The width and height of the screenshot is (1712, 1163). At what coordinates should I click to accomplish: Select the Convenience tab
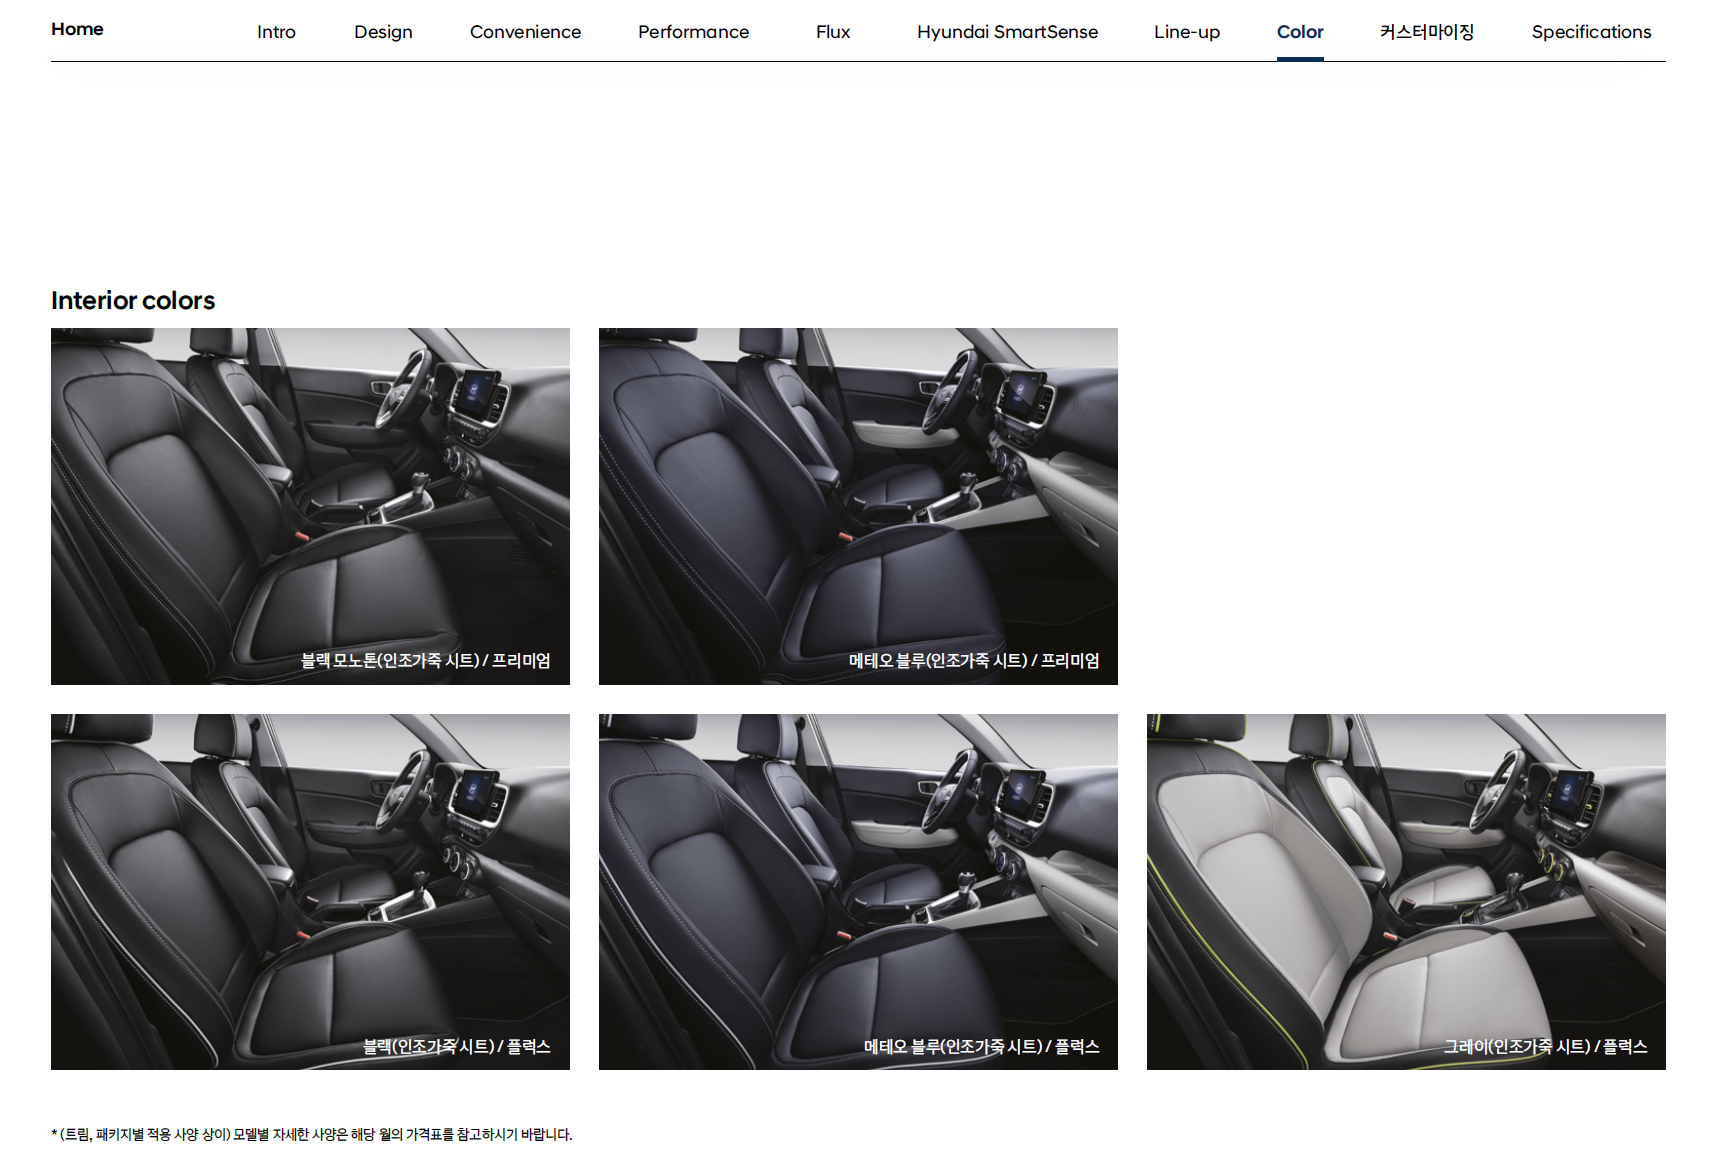(x=525, y=32)
